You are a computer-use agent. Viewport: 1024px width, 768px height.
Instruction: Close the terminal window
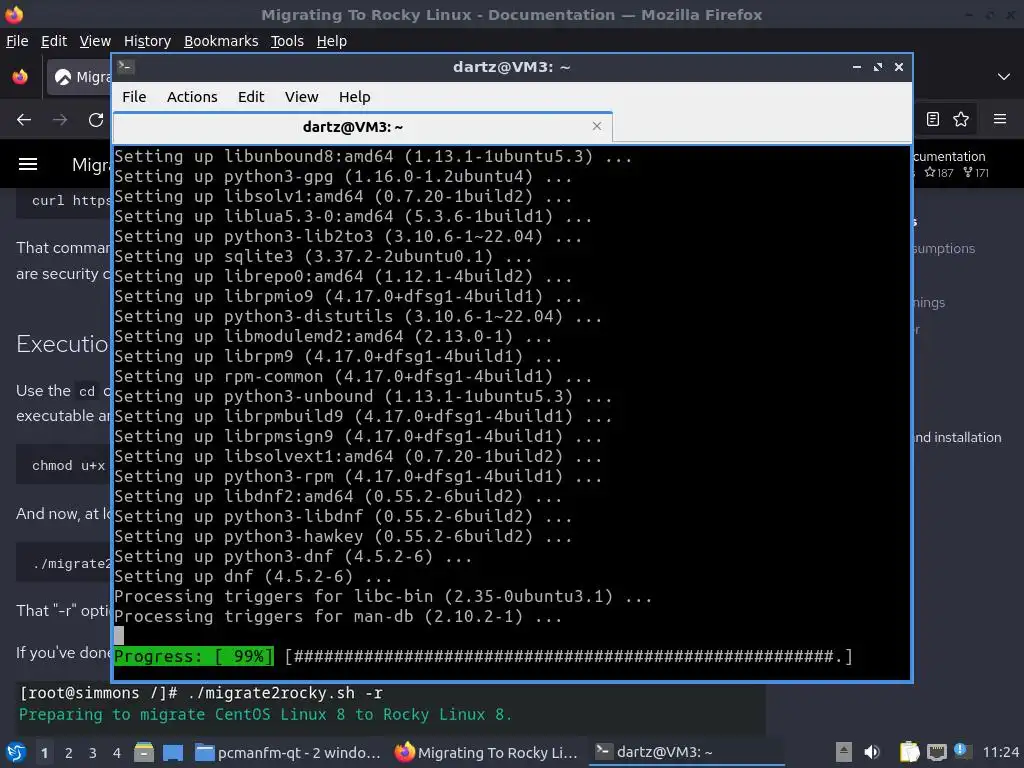pos(899,67)
